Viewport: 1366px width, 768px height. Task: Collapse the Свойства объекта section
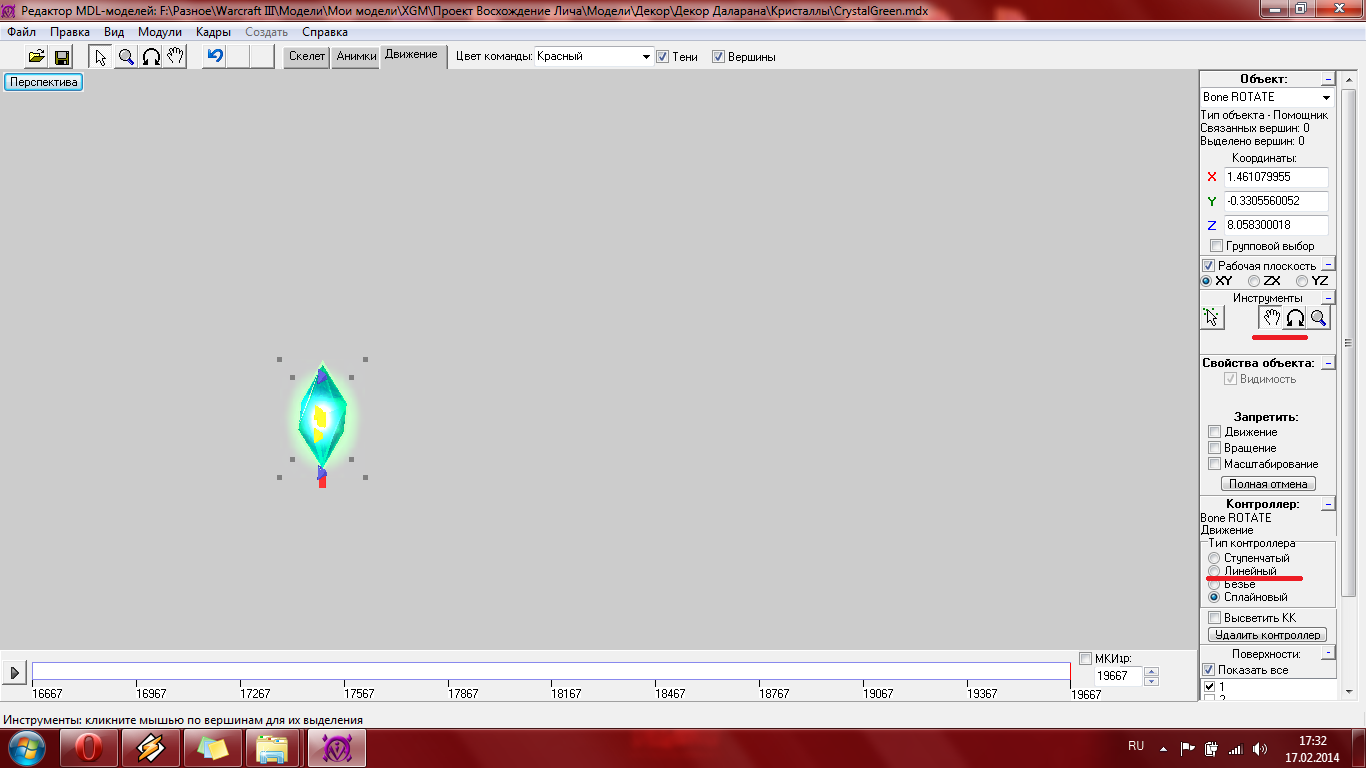point(1328,363)
